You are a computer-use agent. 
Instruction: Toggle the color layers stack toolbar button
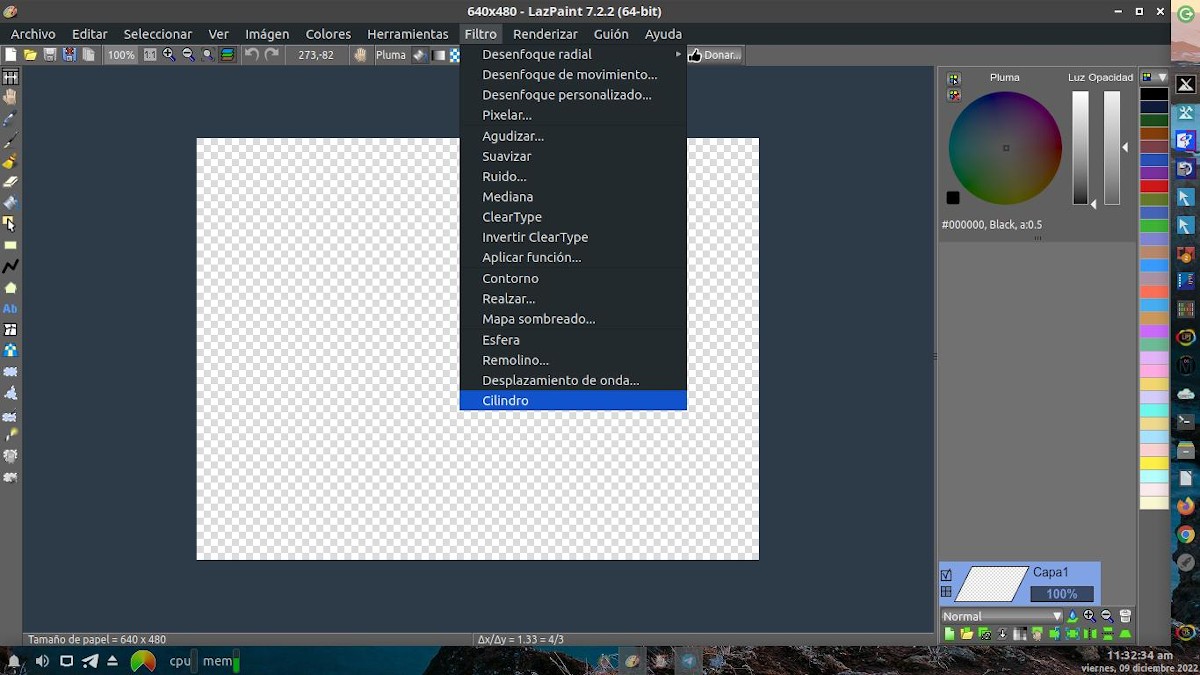coord(227,55)
